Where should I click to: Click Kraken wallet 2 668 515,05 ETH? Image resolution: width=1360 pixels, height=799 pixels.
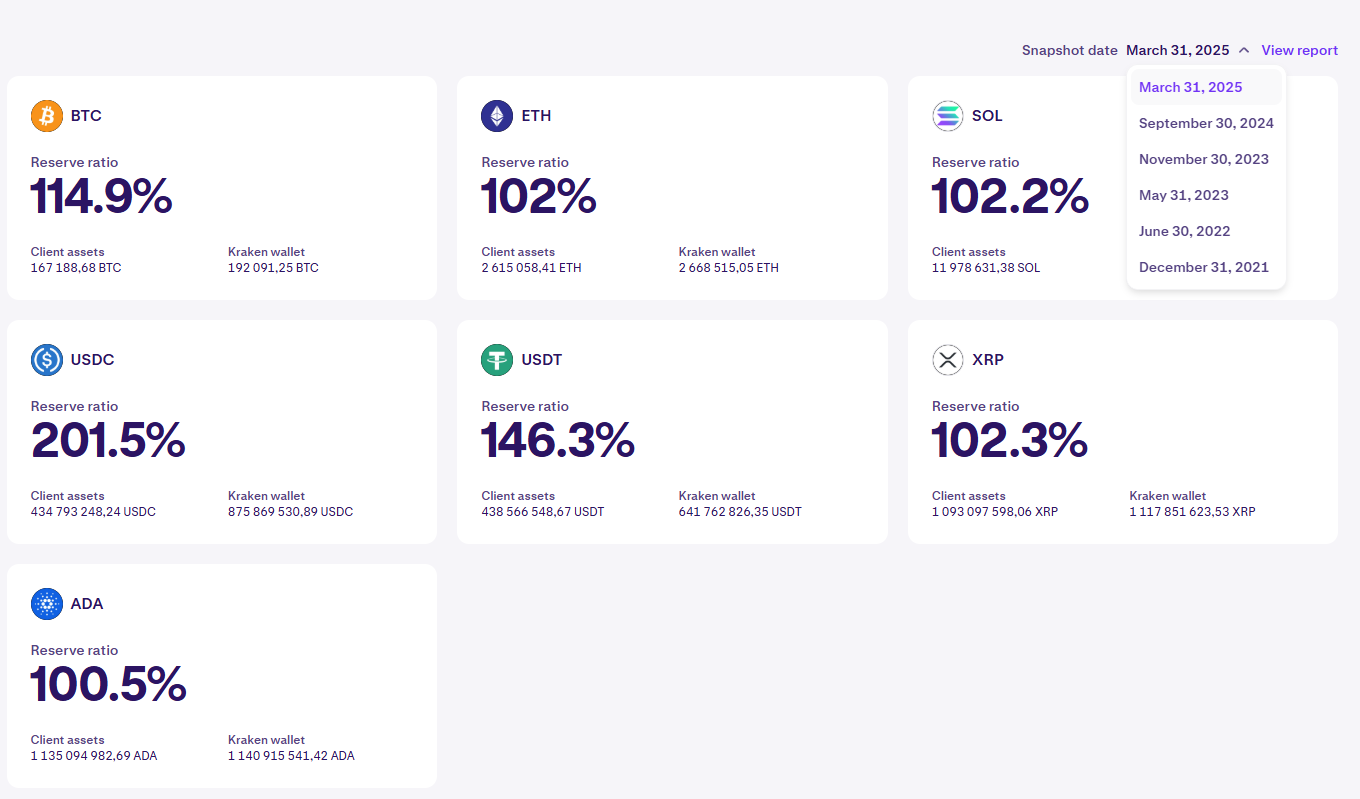point(729,268)
